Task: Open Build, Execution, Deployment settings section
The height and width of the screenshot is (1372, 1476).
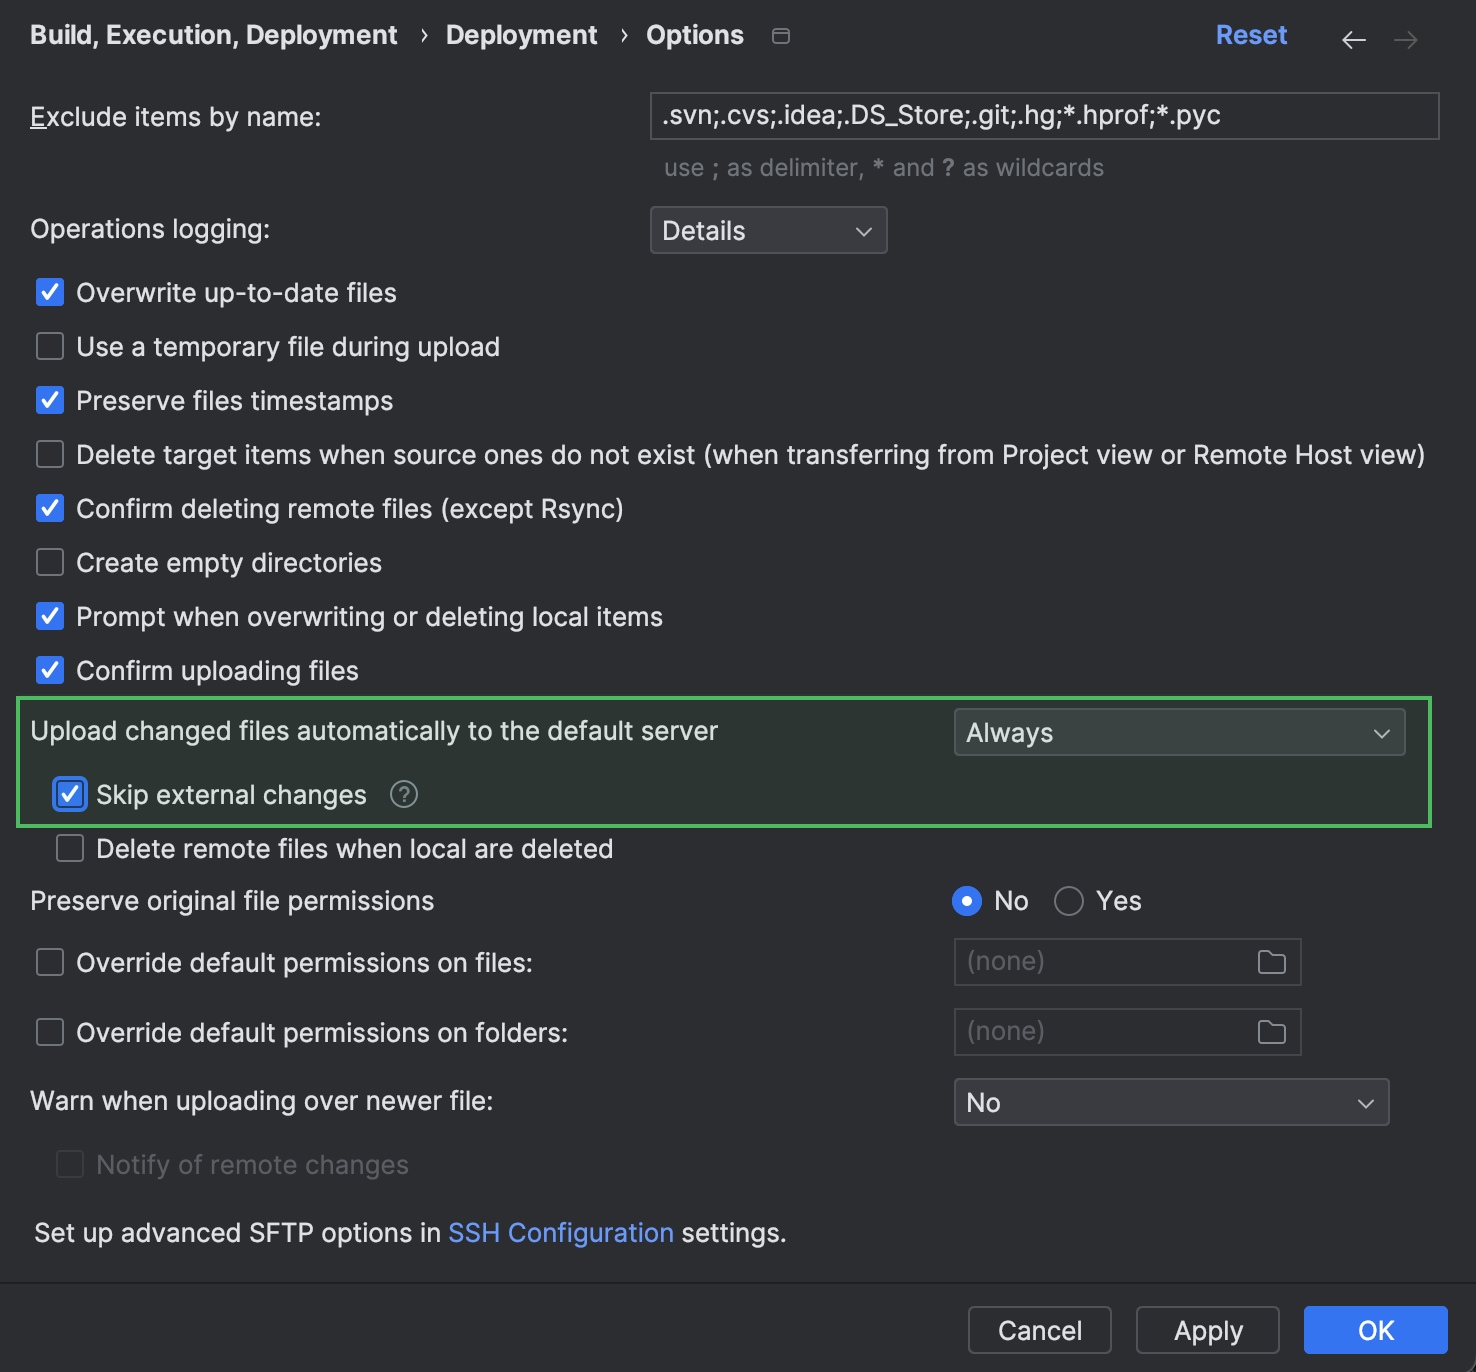Action: click(213, 34)
